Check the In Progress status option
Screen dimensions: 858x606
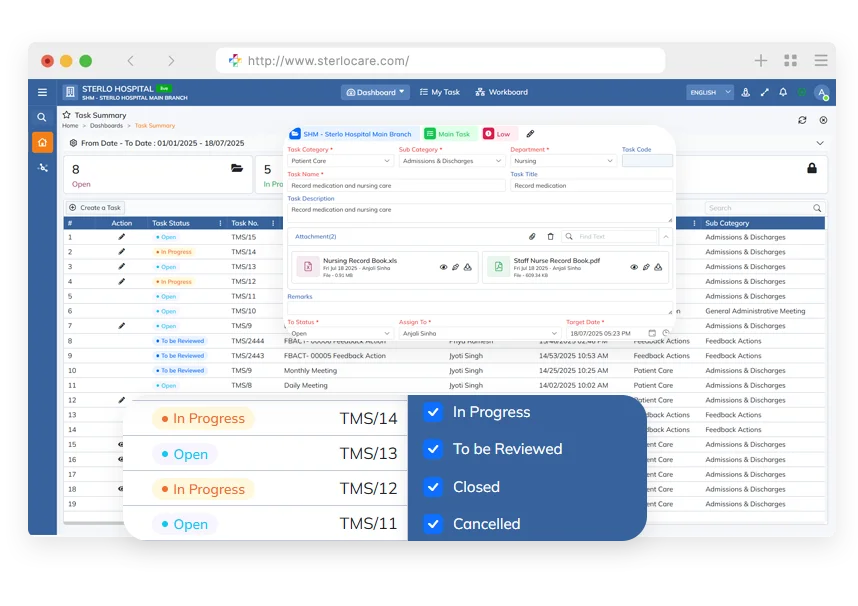434,412
